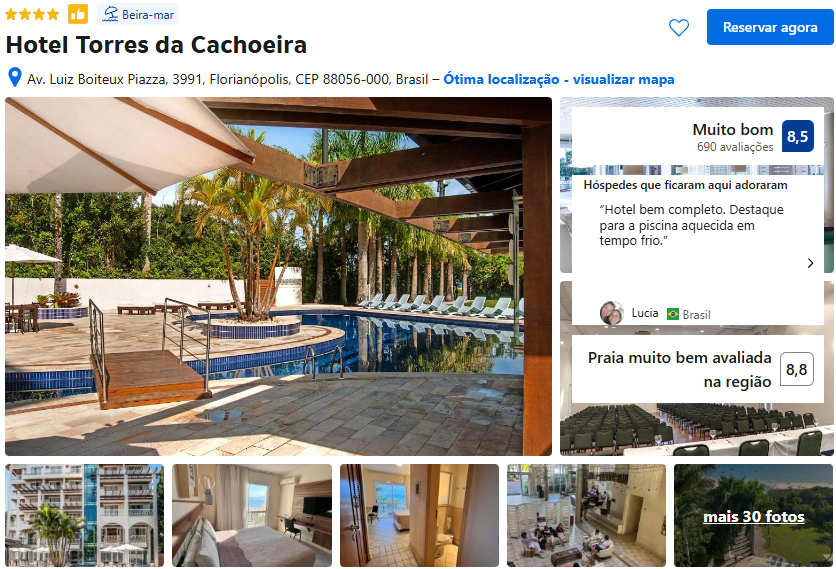The width and height of the screenshot is (836, 569).
Task: Open the 690 avaliações reviews
Action: pyautogui.click(x=735, y=147)
